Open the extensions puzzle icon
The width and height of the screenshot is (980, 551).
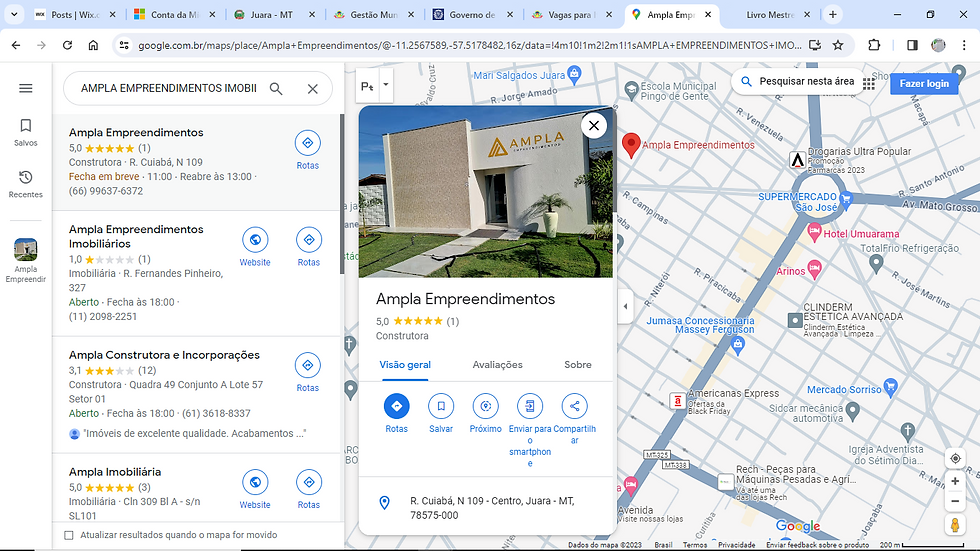click(x=874, y=45)
